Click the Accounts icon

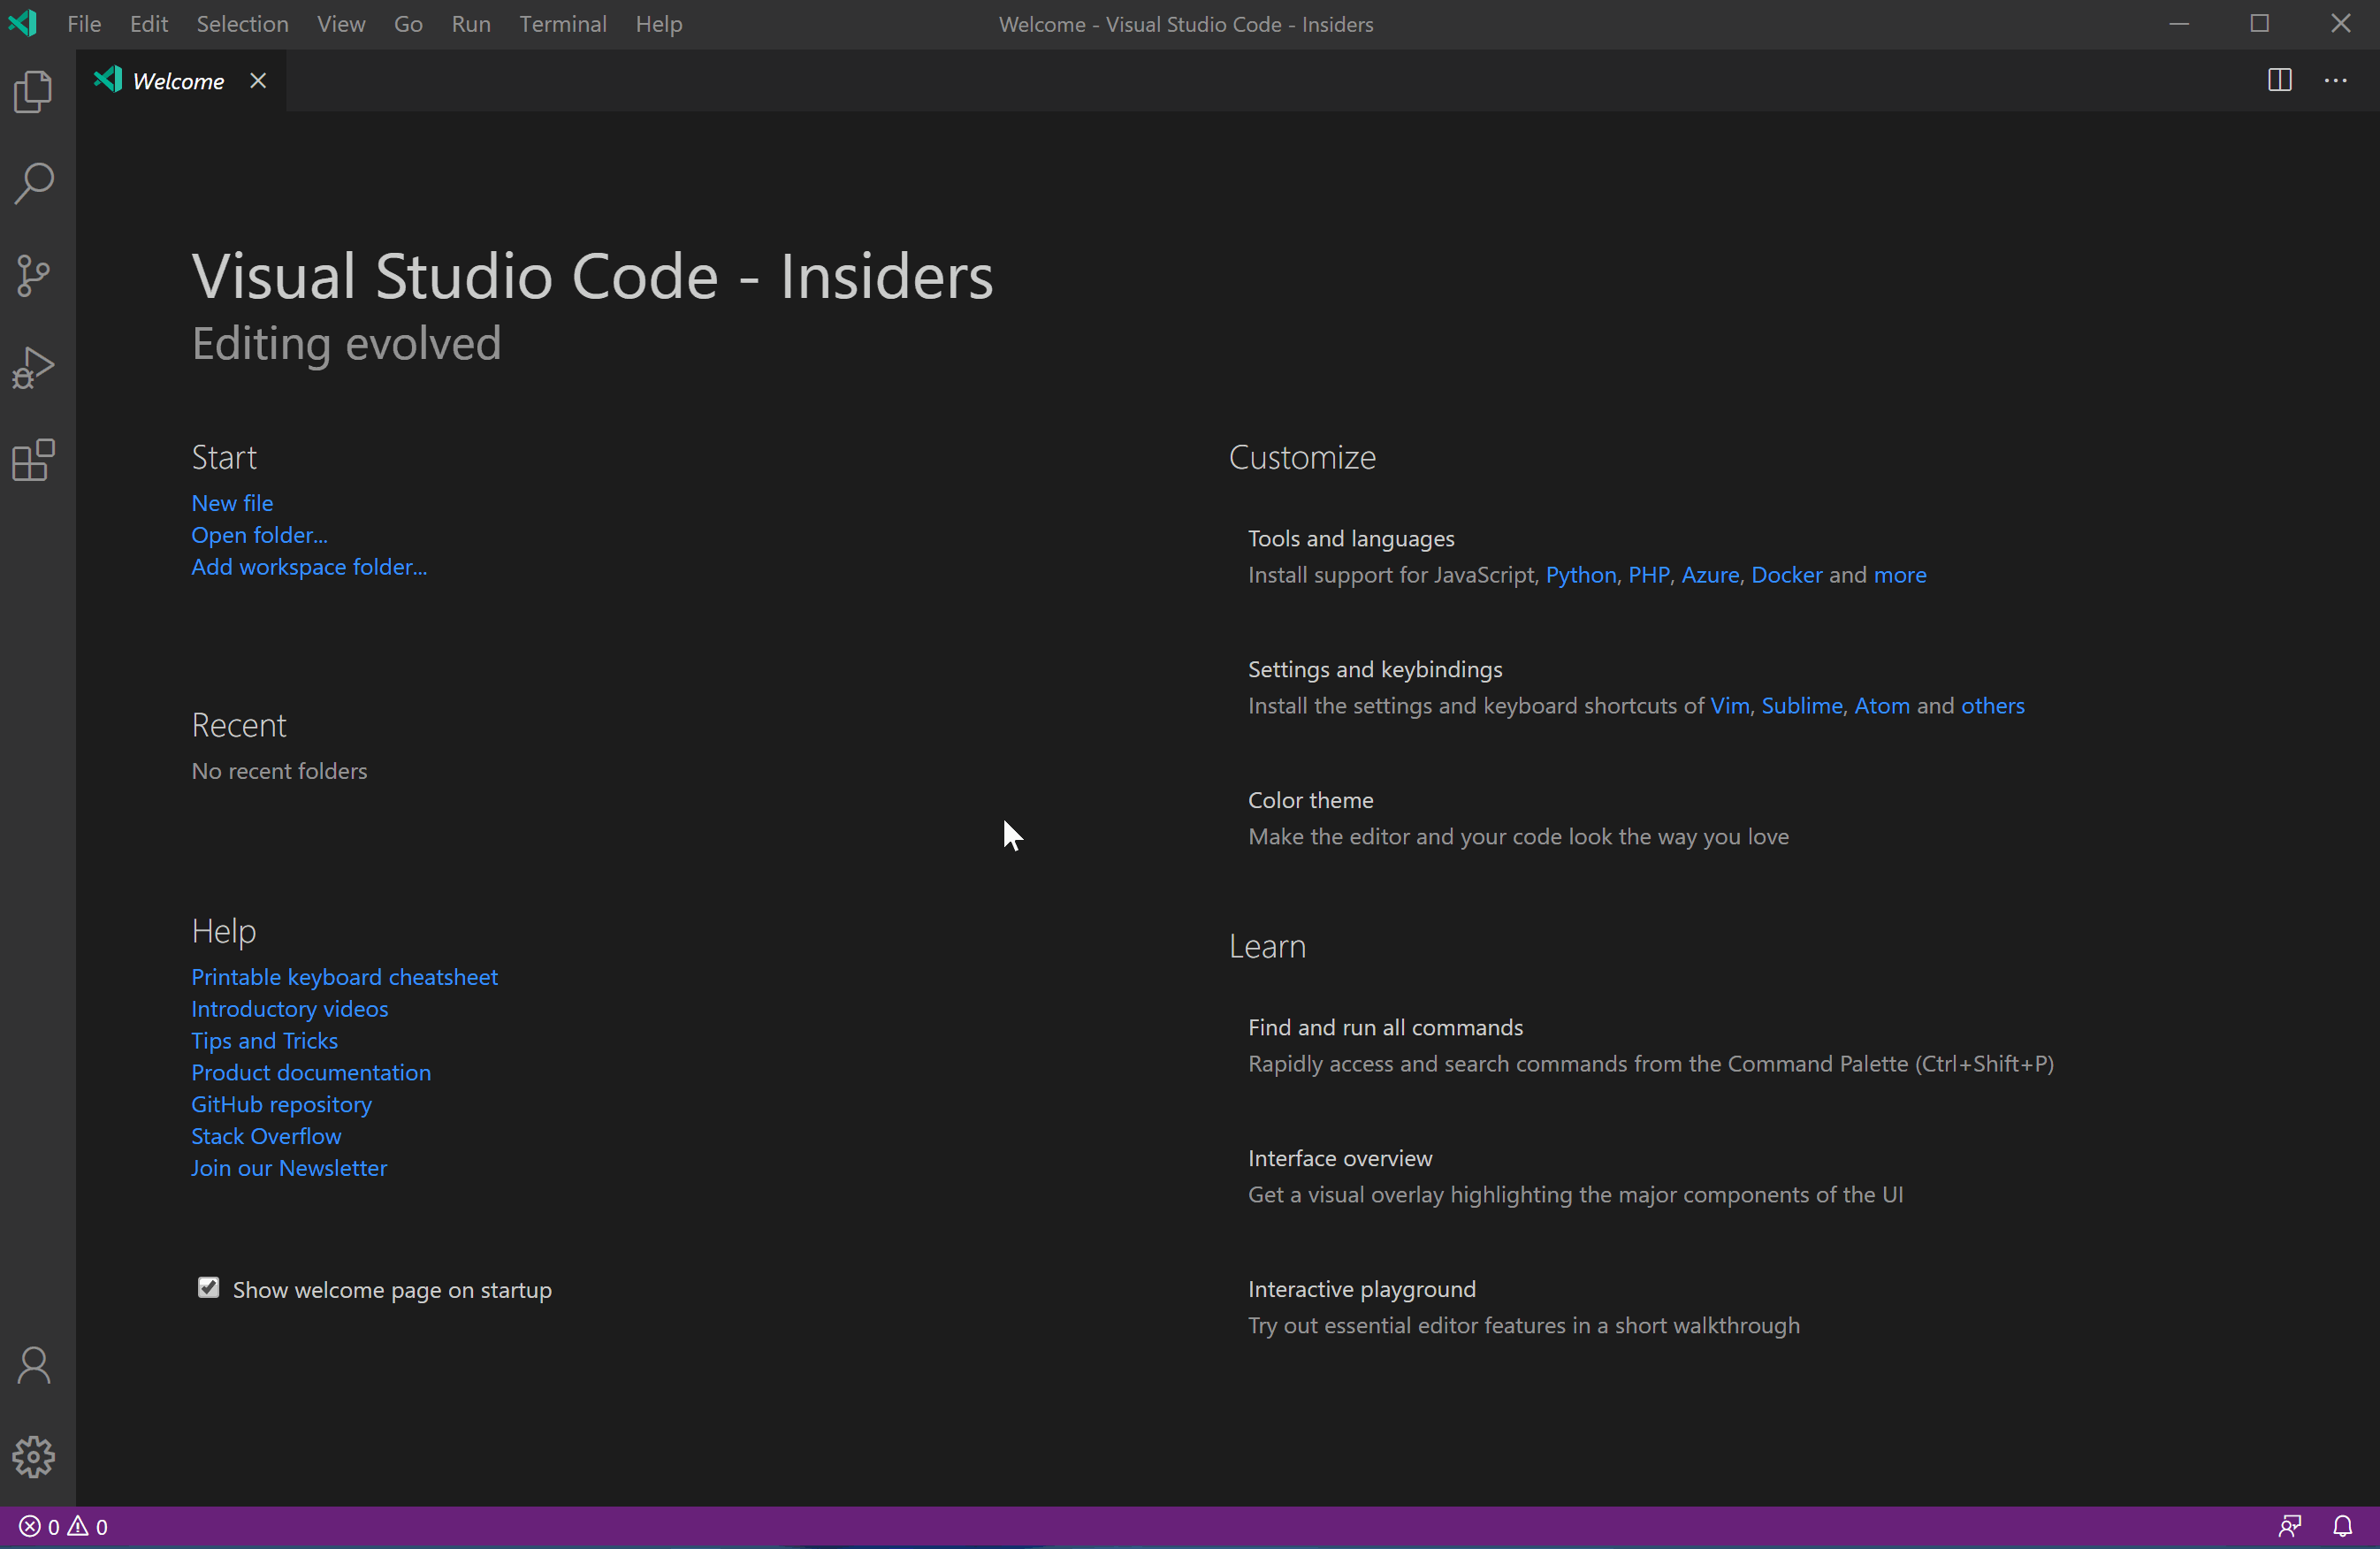click(34, 1365)
